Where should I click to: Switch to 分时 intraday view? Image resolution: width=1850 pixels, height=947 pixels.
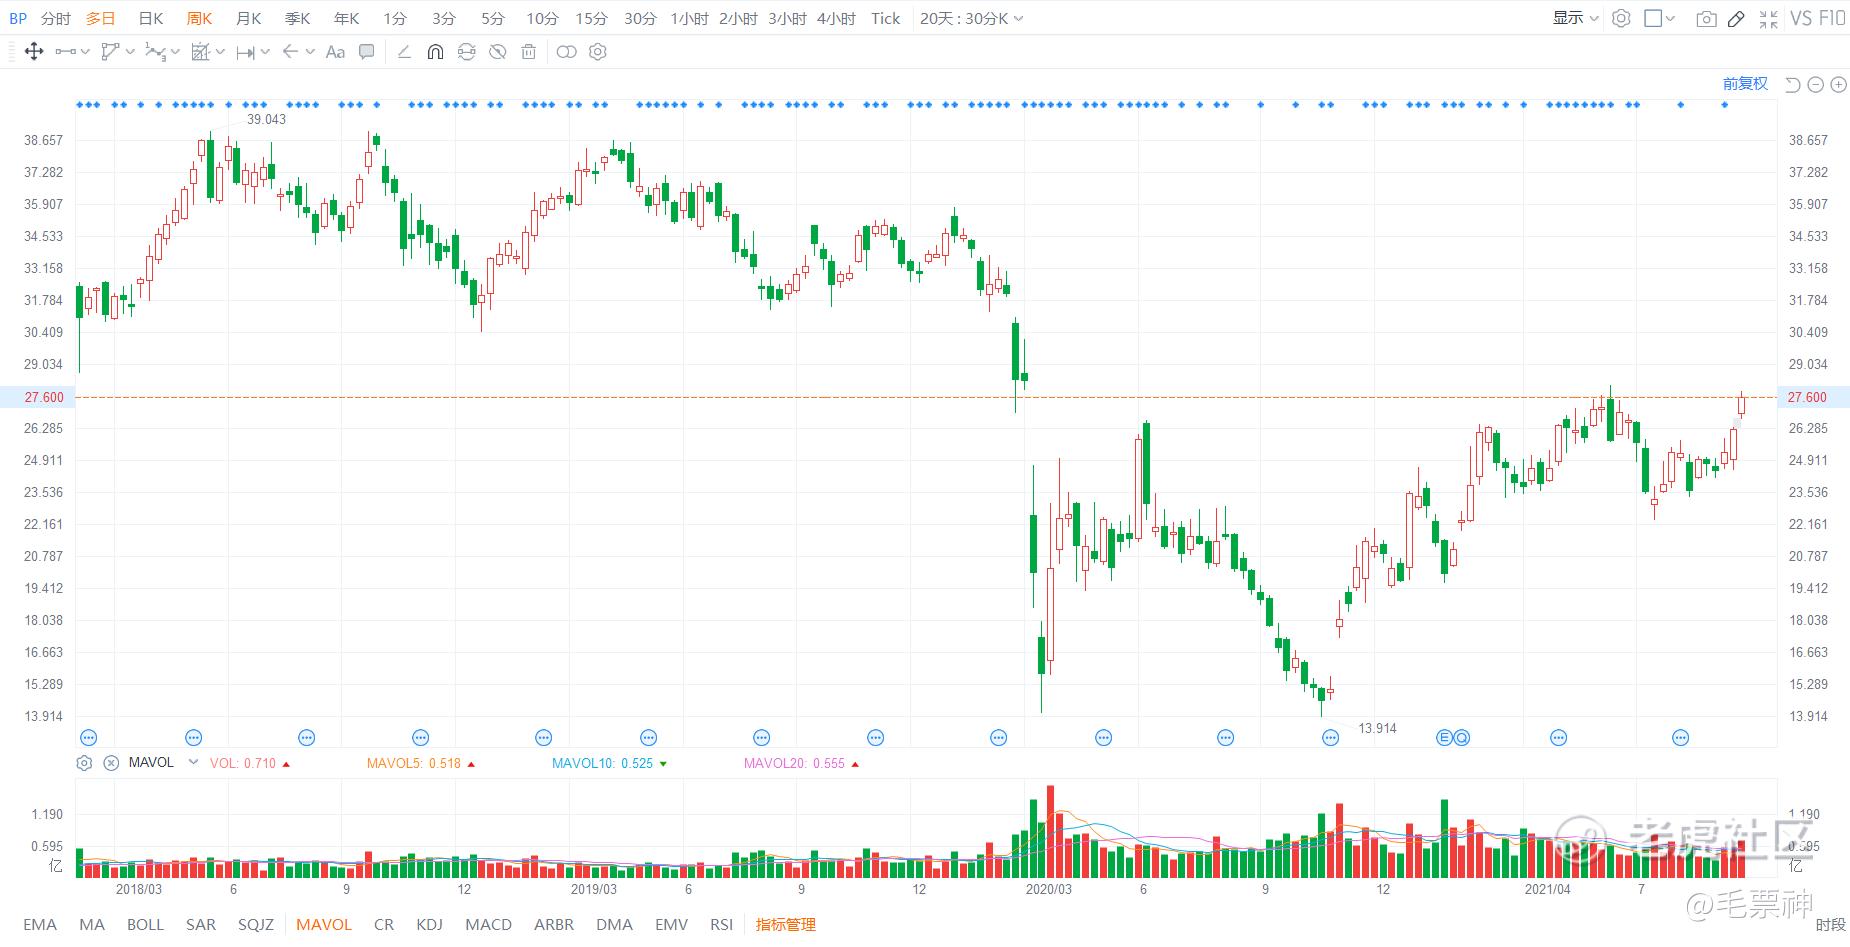(x=56, y=18)
